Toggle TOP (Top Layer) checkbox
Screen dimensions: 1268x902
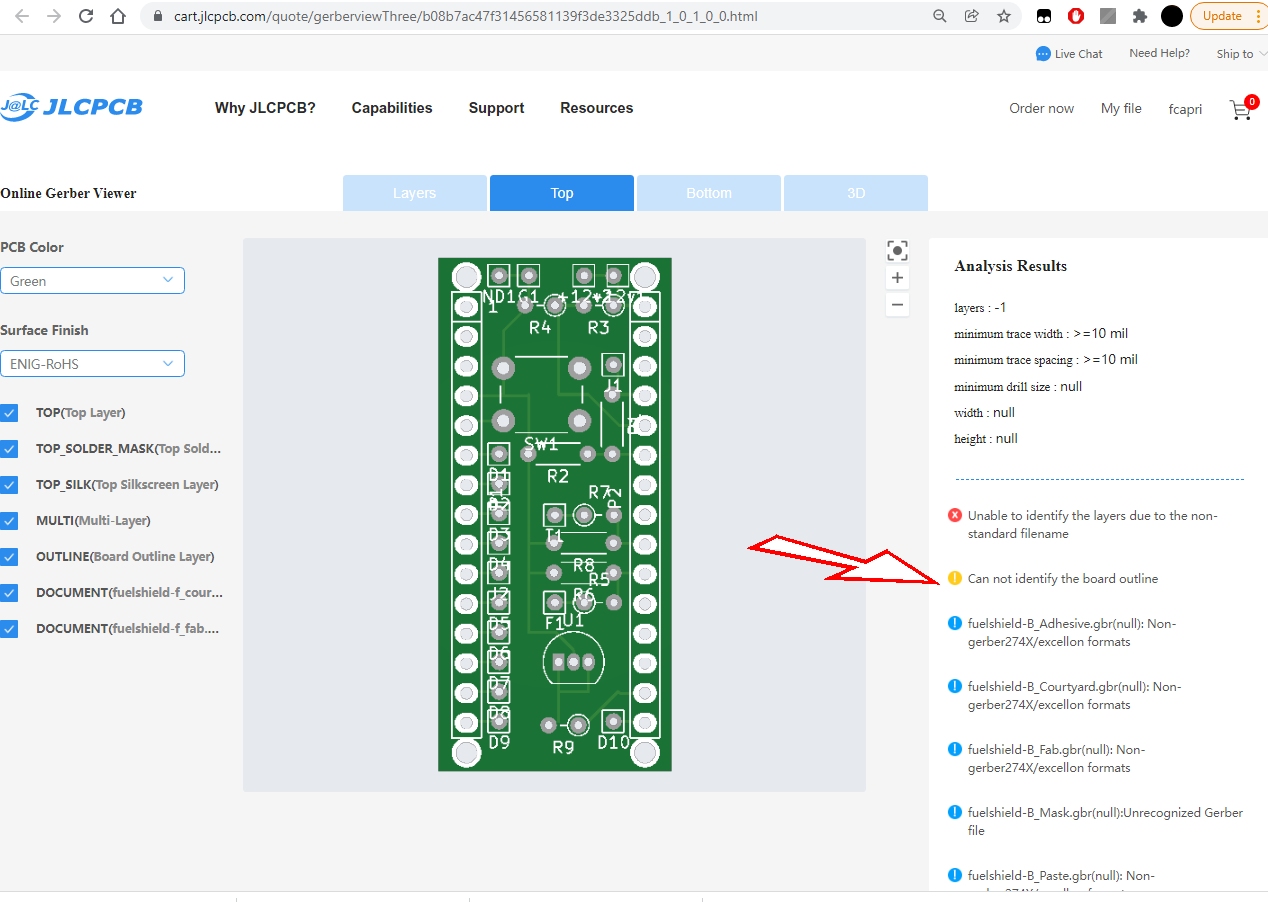tap(9, 413)
